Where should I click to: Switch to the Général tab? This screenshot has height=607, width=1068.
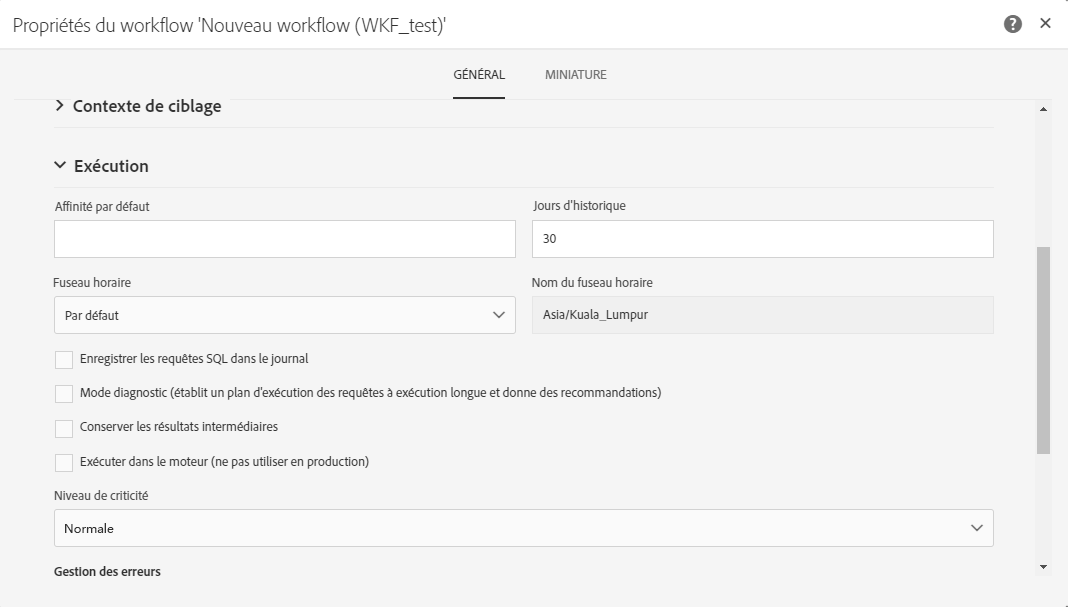coord(479,75)
